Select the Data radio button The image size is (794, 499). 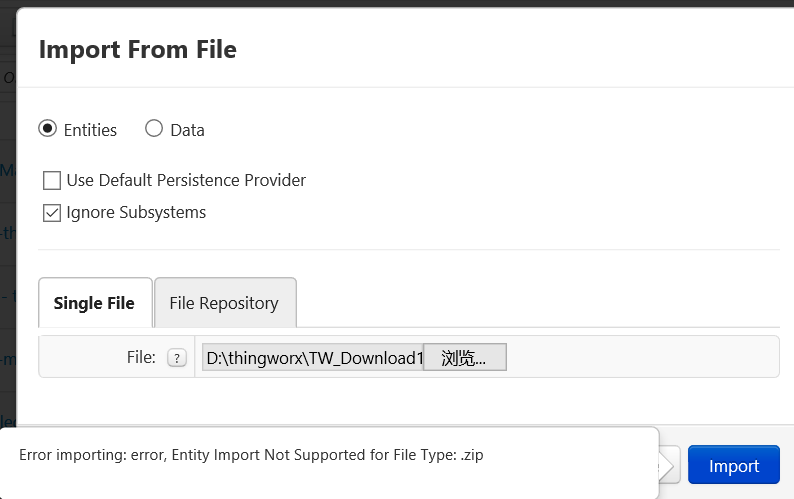coord(154,129)
